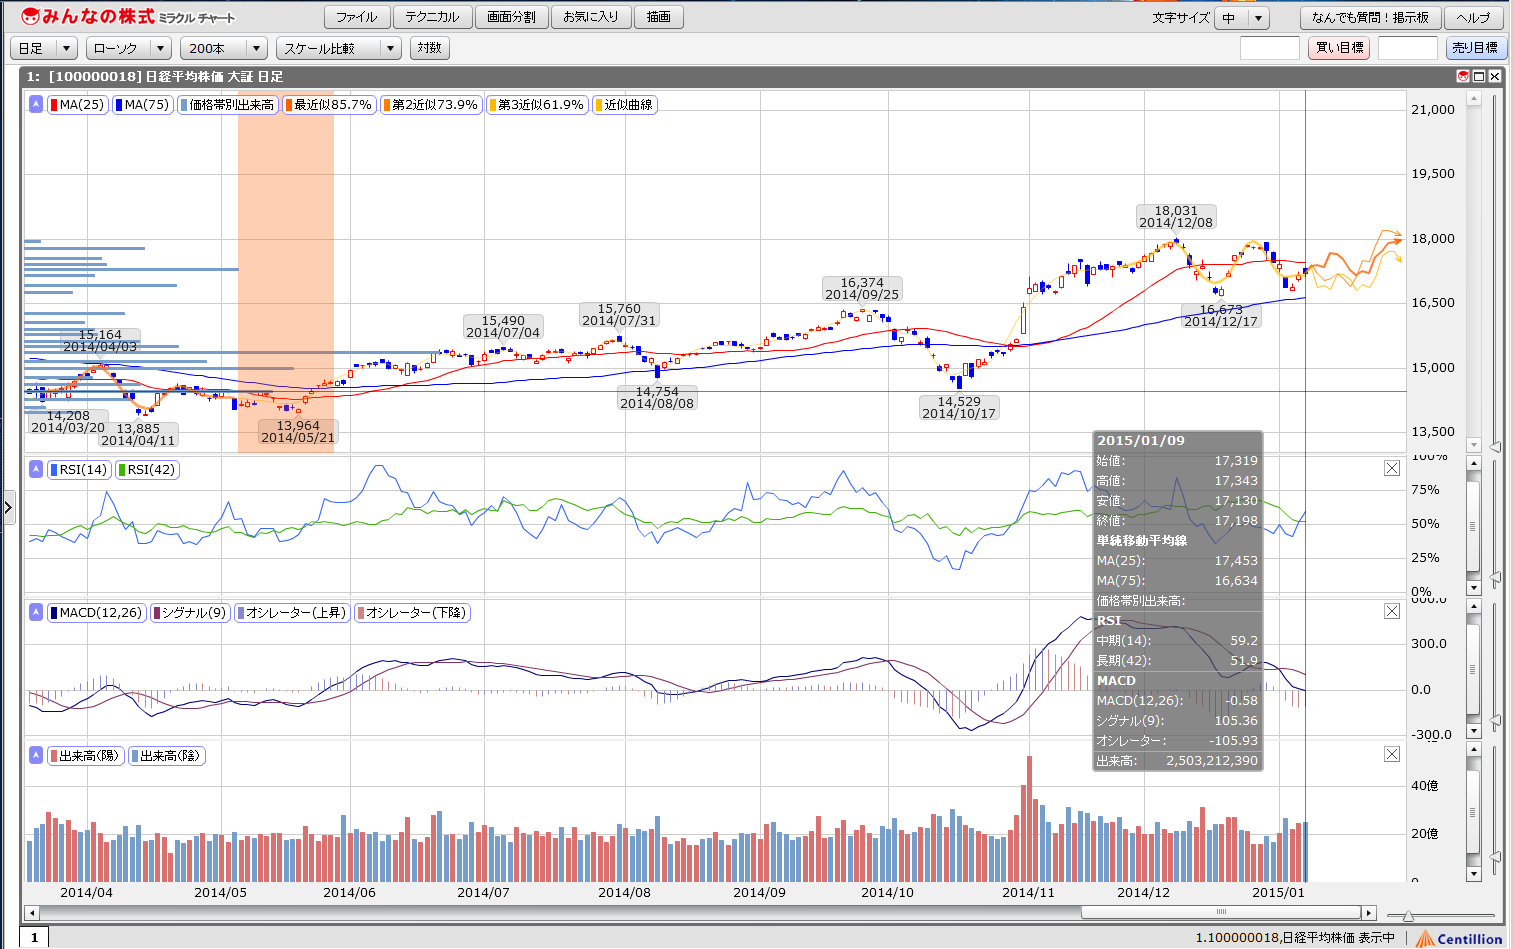
Task: Open the 画面分割 menu
Action: pyautogui.click(x=511, y=17)
